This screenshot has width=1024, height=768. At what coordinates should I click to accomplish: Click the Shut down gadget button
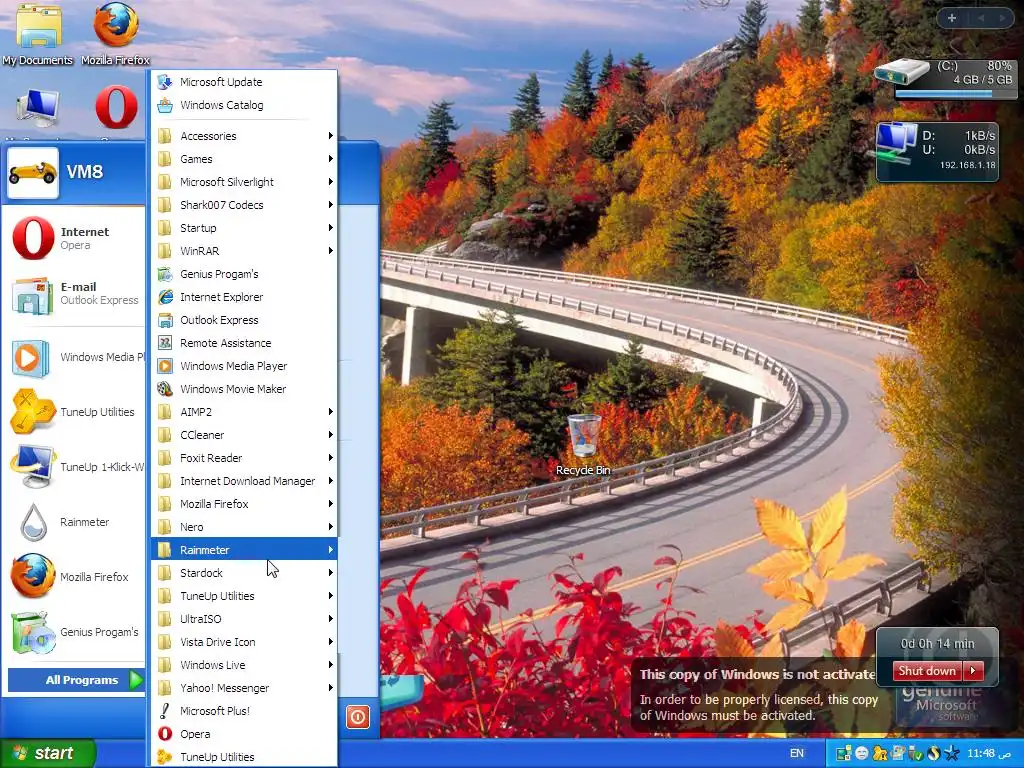(x=927, y=671)
